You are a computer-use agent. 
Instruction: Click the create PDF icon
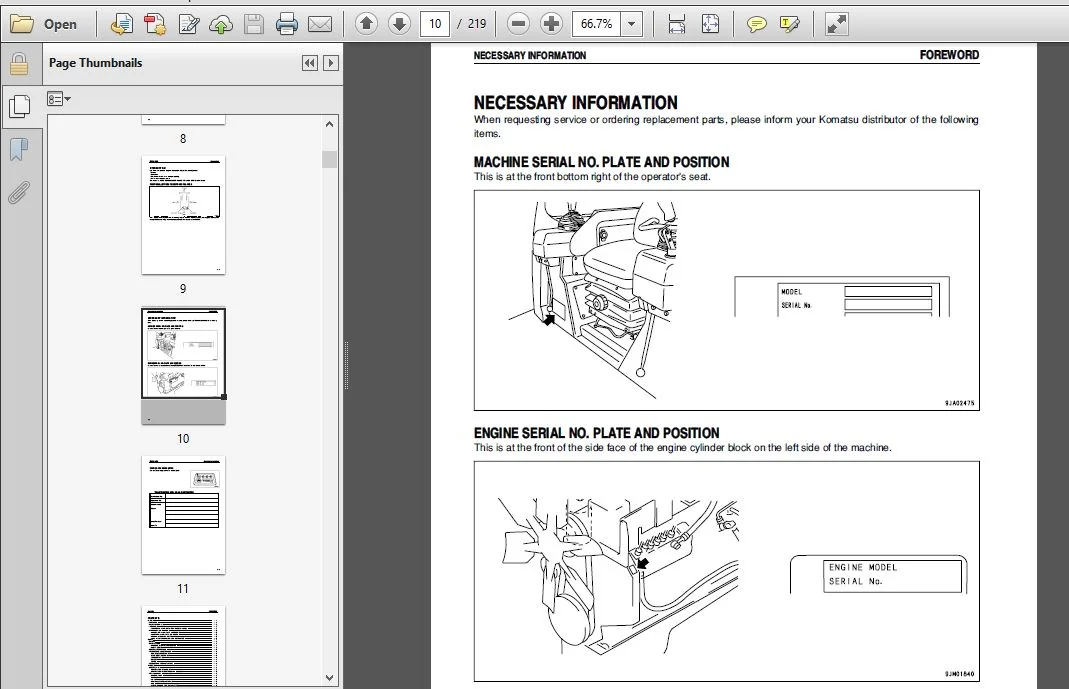pyautogui.click(x=155, y=24)
